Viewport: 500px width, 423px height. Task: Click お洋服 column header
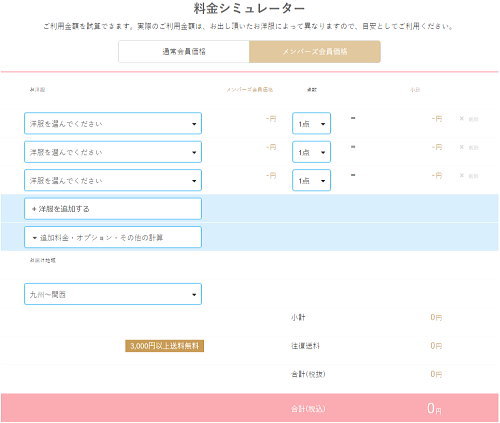37,90
